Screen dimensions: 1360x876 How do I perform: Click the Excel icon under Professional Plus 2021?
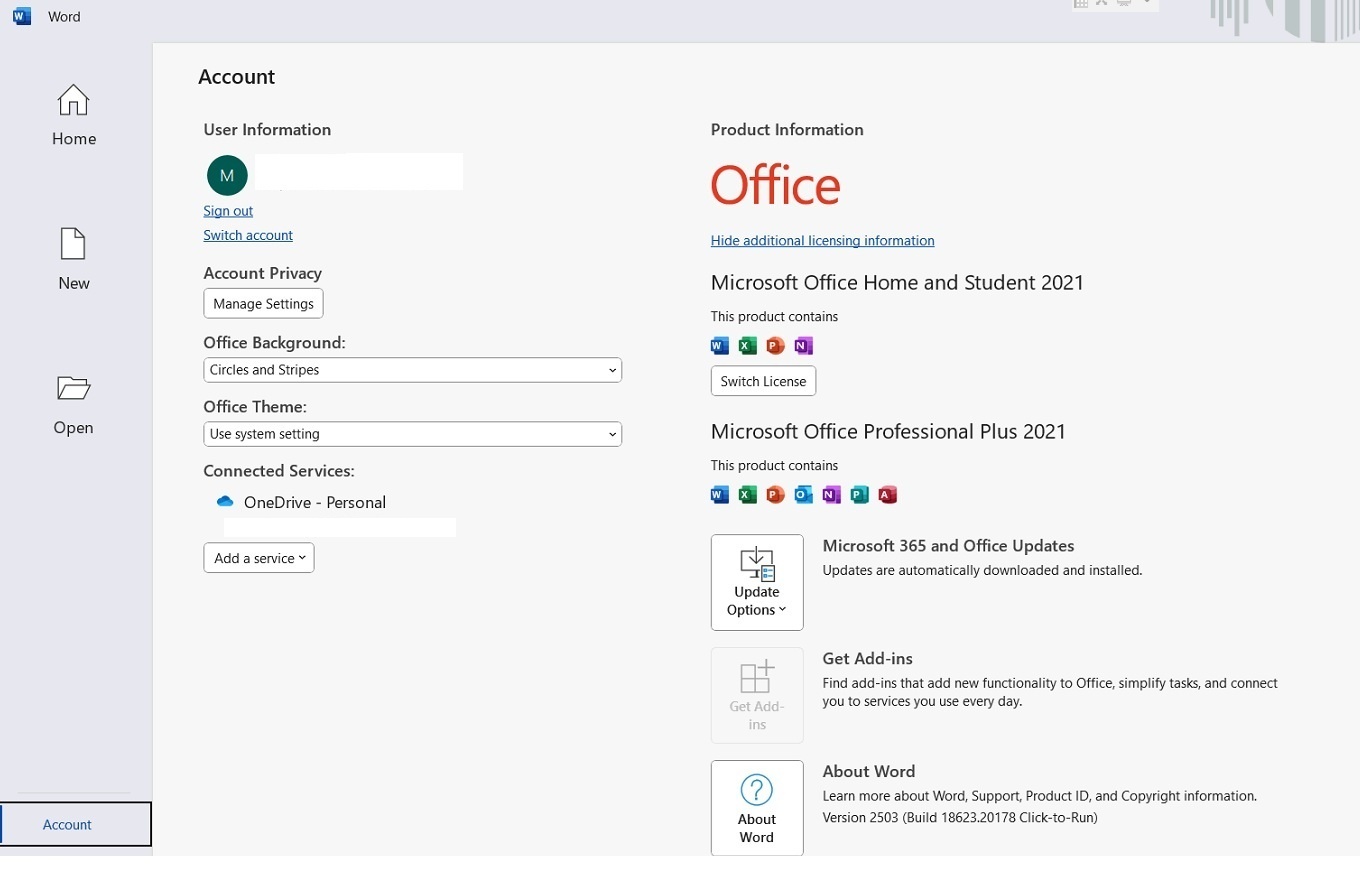748,494
